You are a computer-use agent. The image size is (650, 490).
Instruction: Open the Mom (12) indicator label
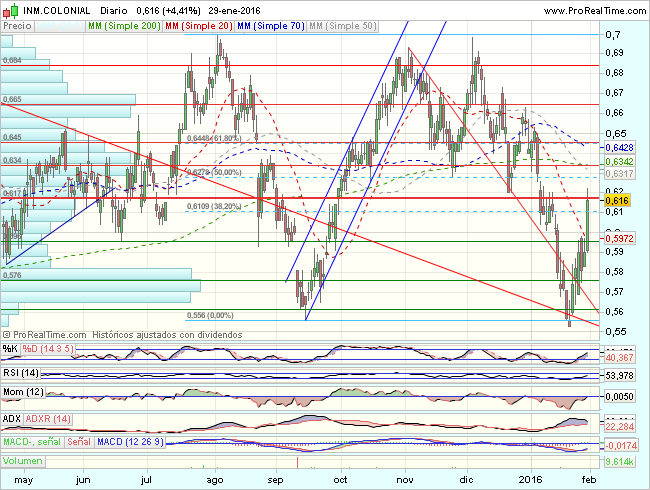coord(23,392)
